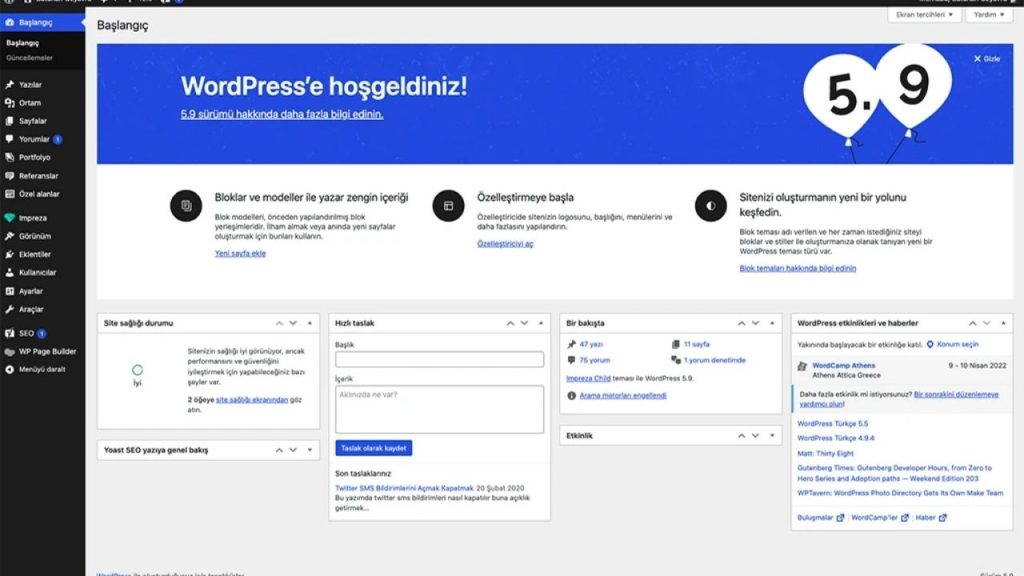
Task: Expand Etkinlik widget
Action: coord(772,436)
